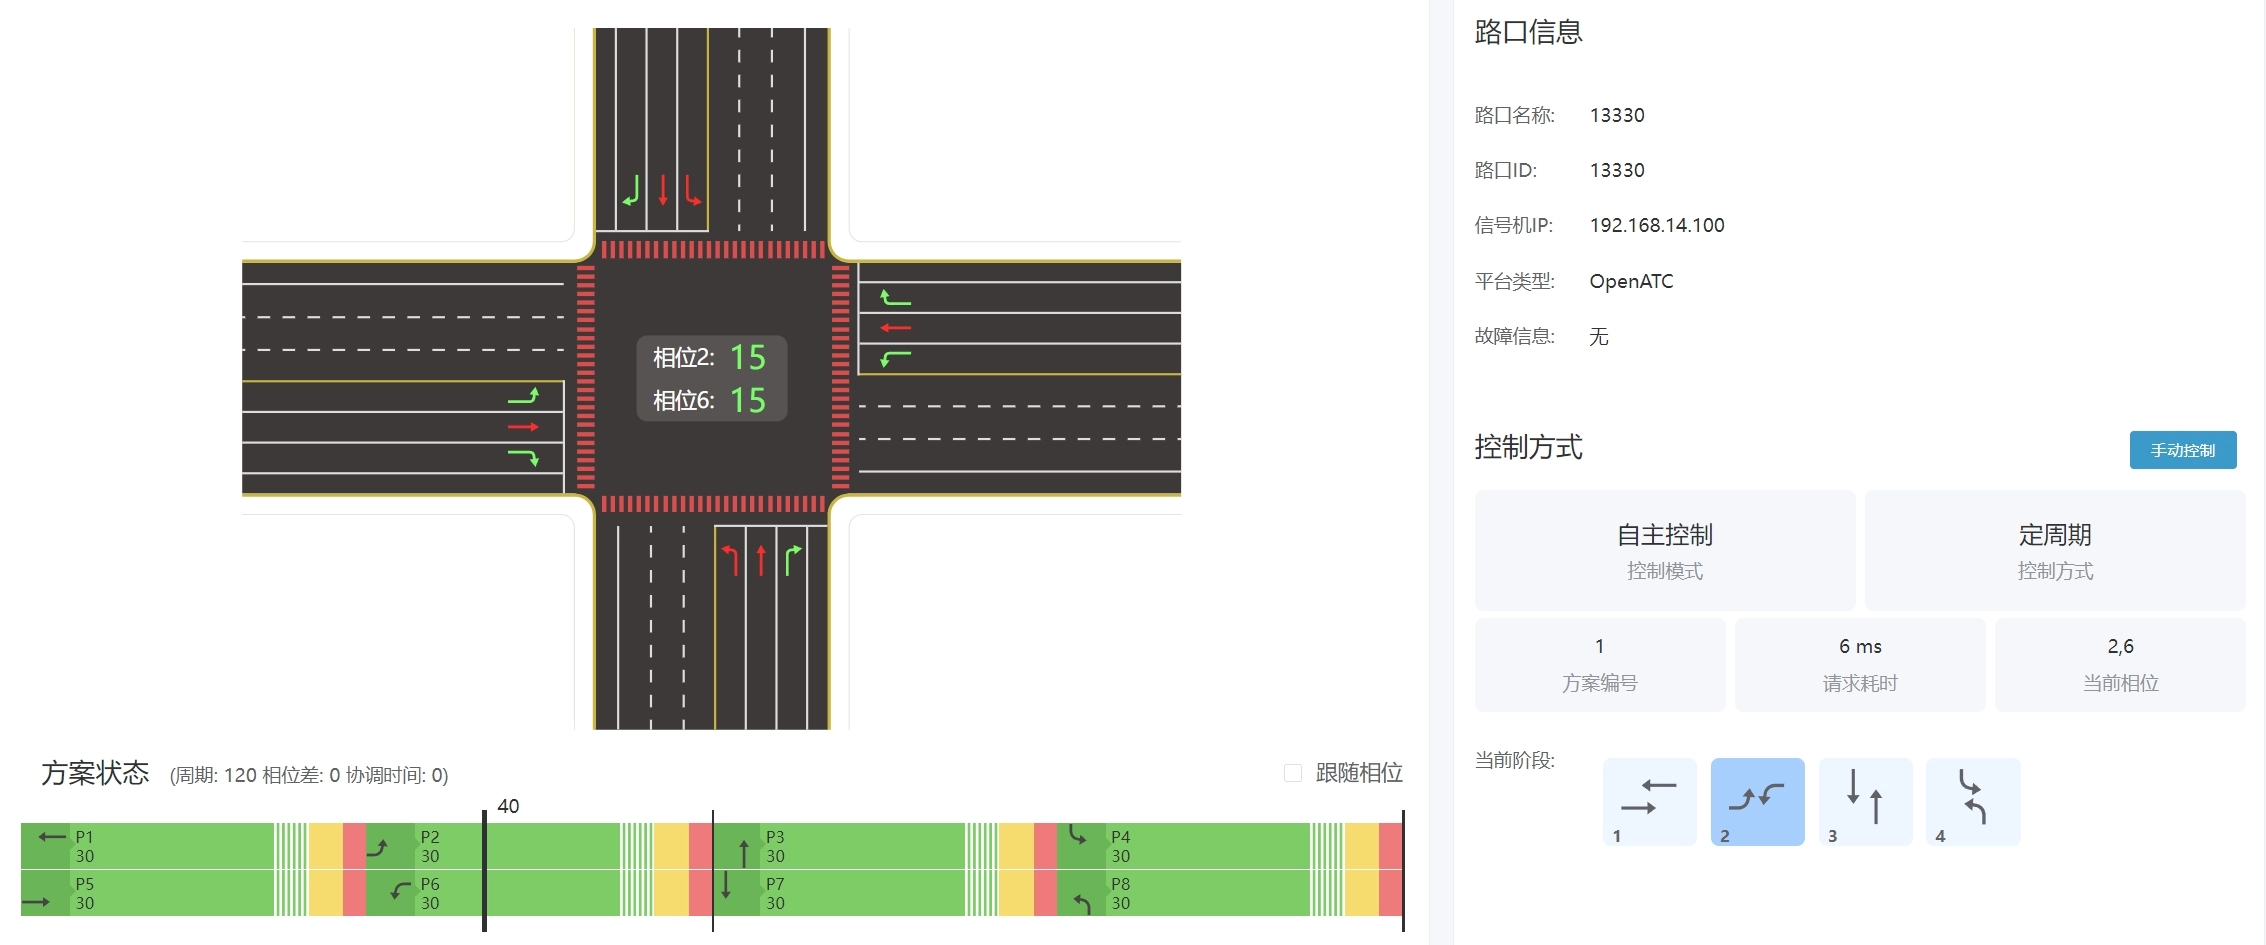Click the P7 downward arrow in timeline
The image size is (2266, 945).
tap(726, 885)
